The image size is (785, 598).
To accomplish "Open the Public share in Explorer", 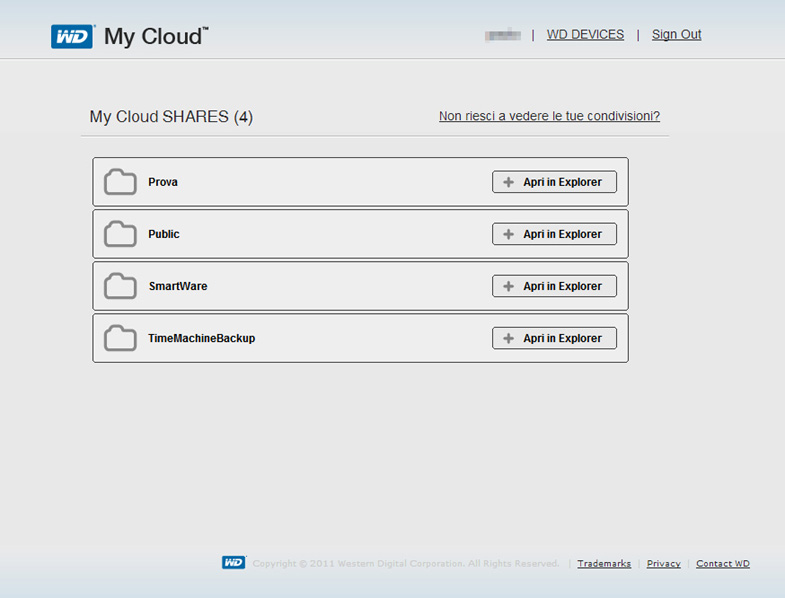I will 554,234.
